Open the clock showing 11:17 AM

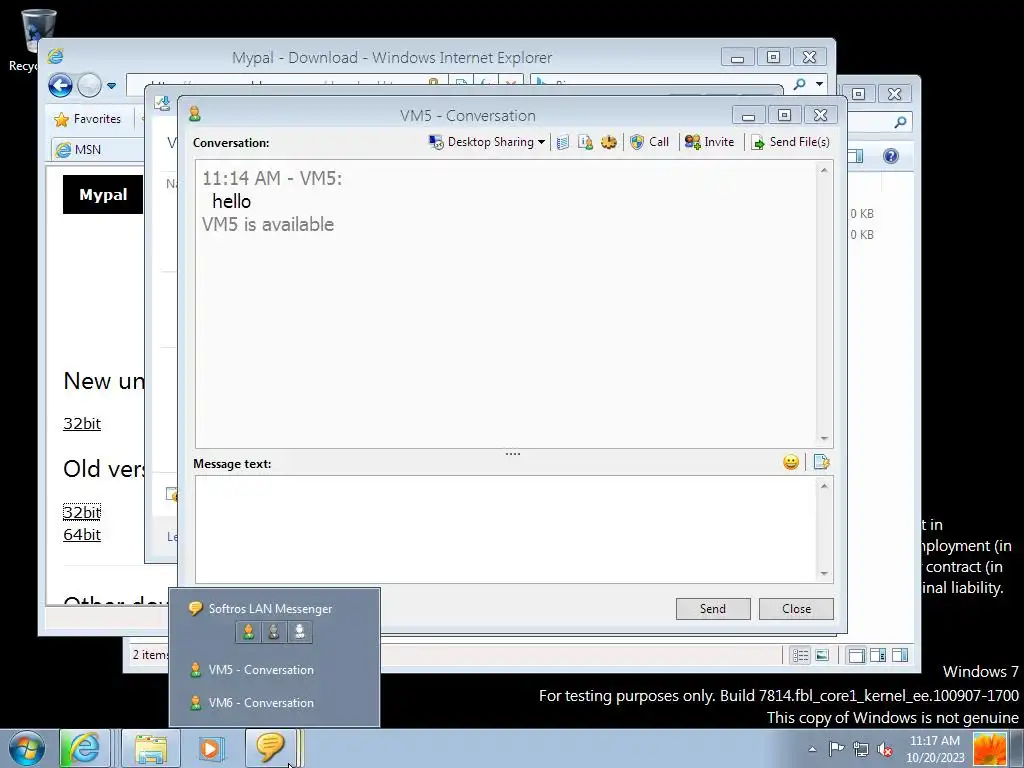coord(935,749)
